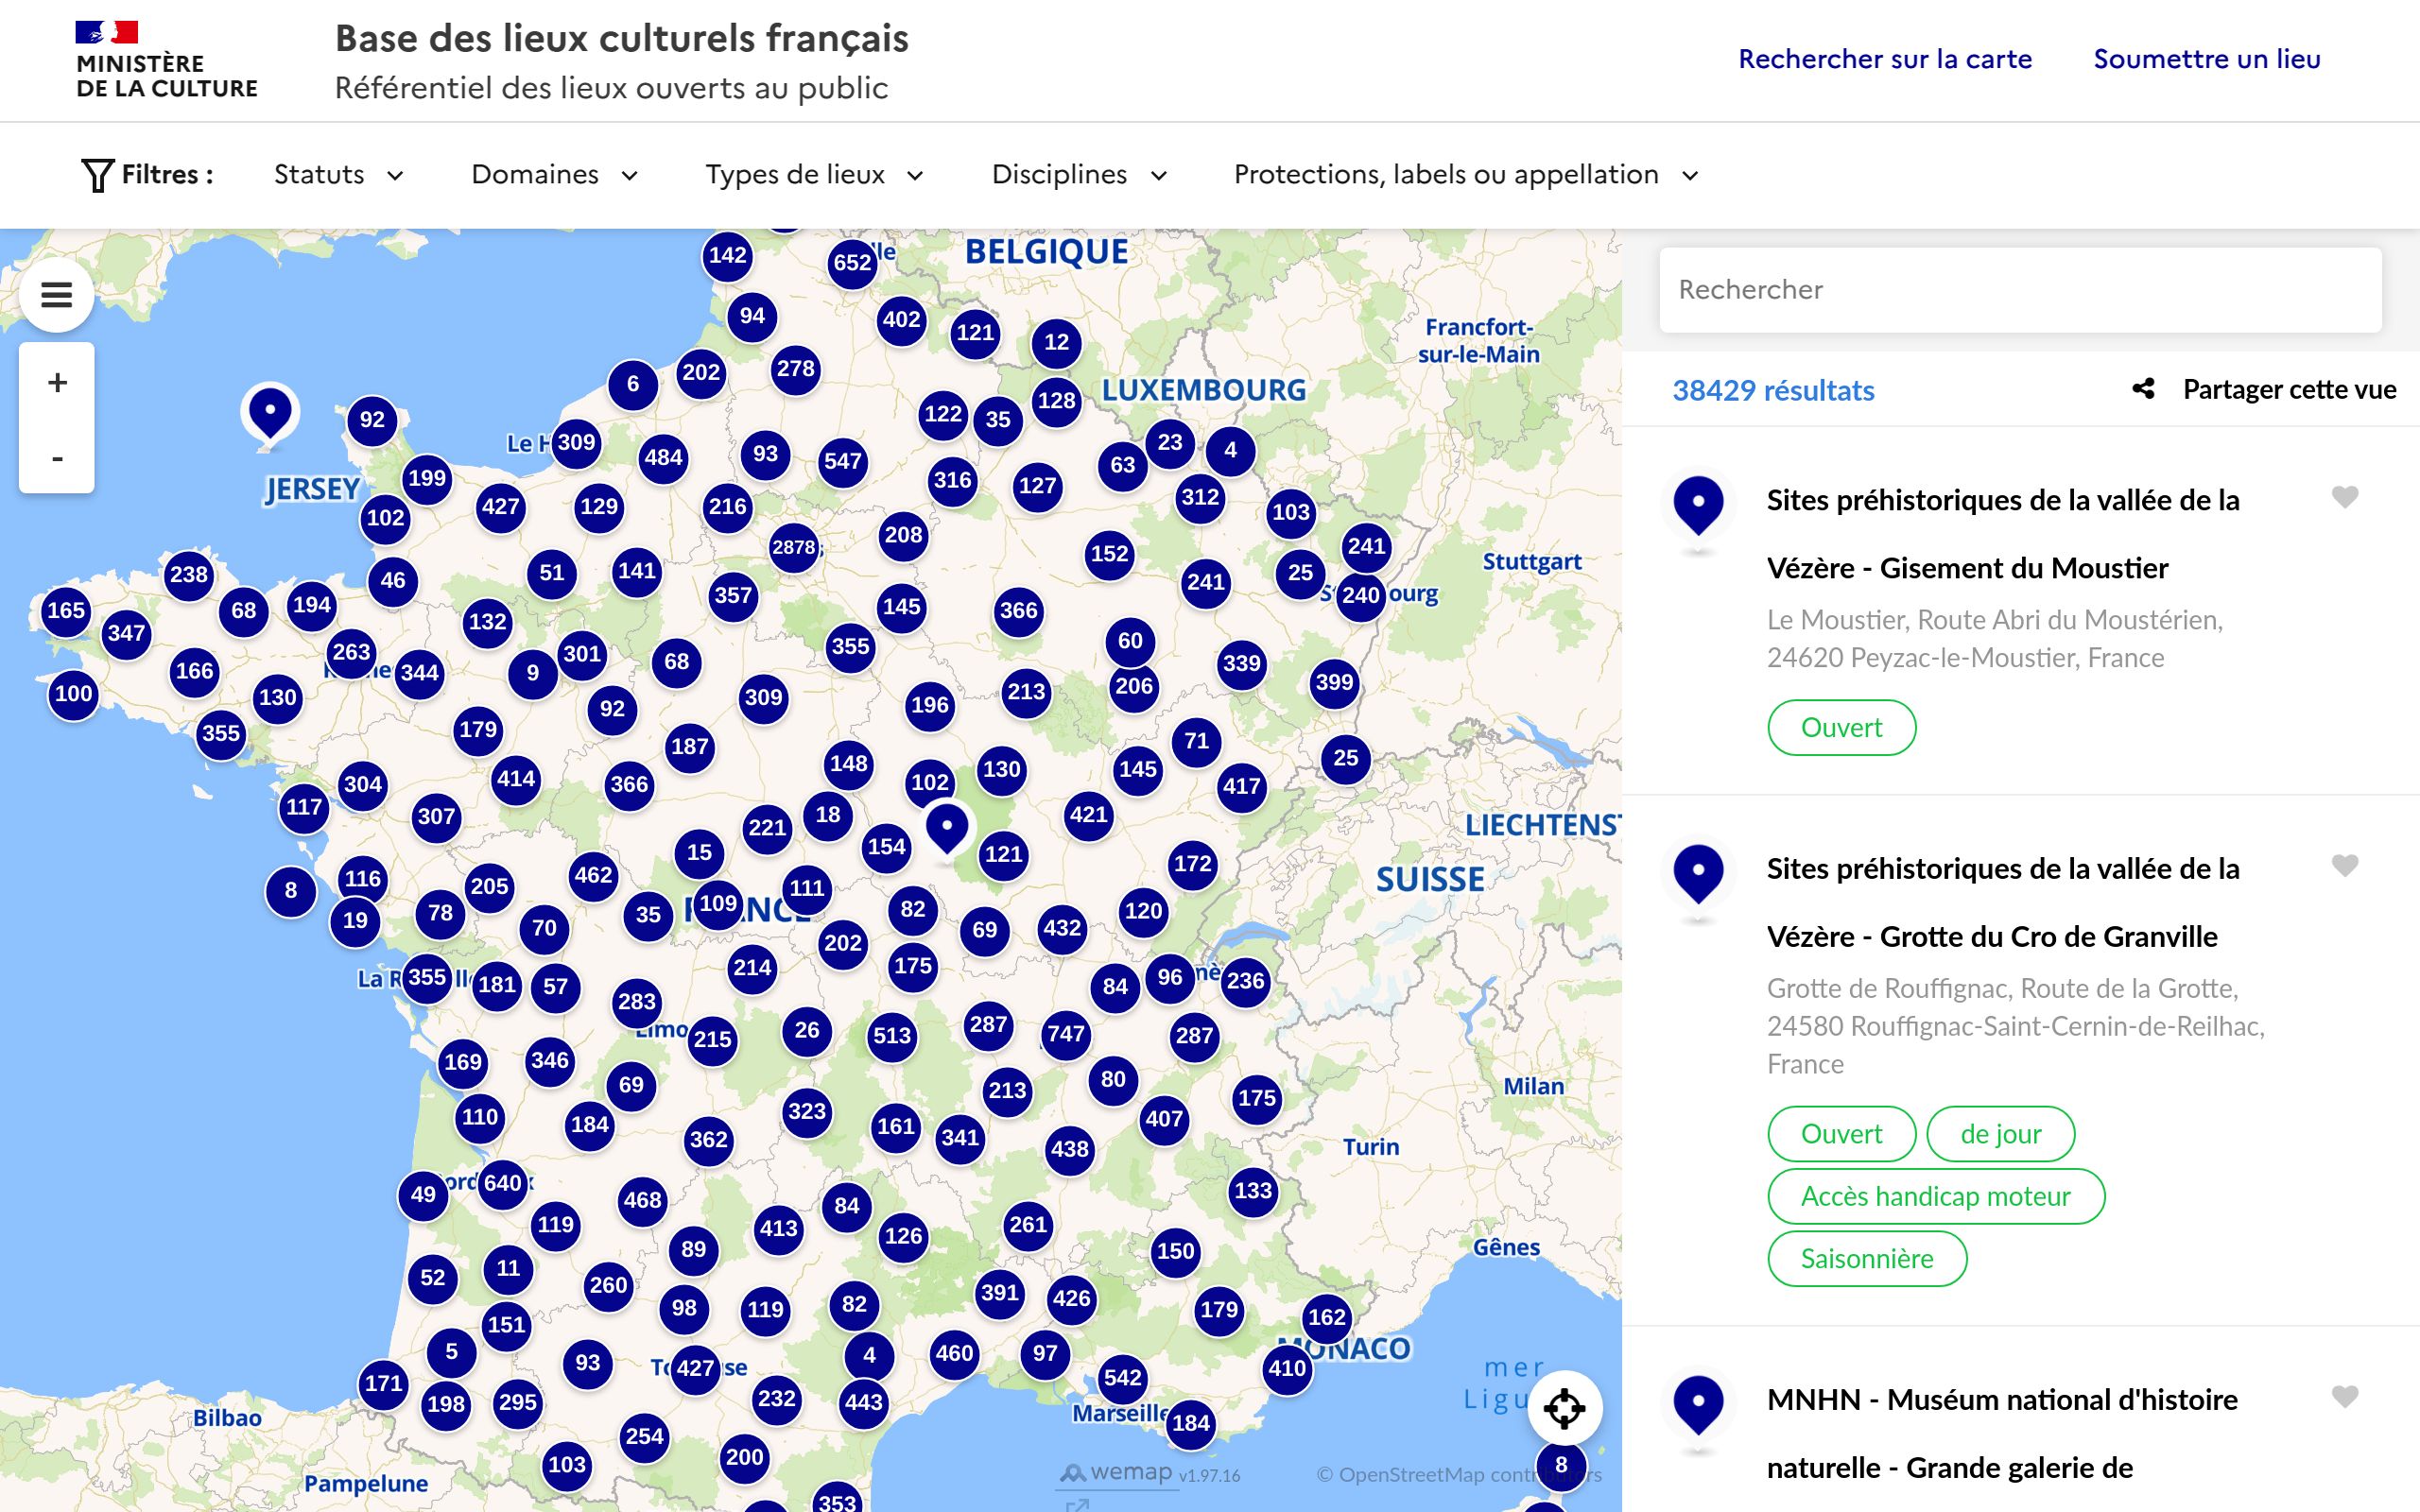Open the 513 cluster marker
The height and width of the screenshot is (1512, 2420).
click(892, 1035)
